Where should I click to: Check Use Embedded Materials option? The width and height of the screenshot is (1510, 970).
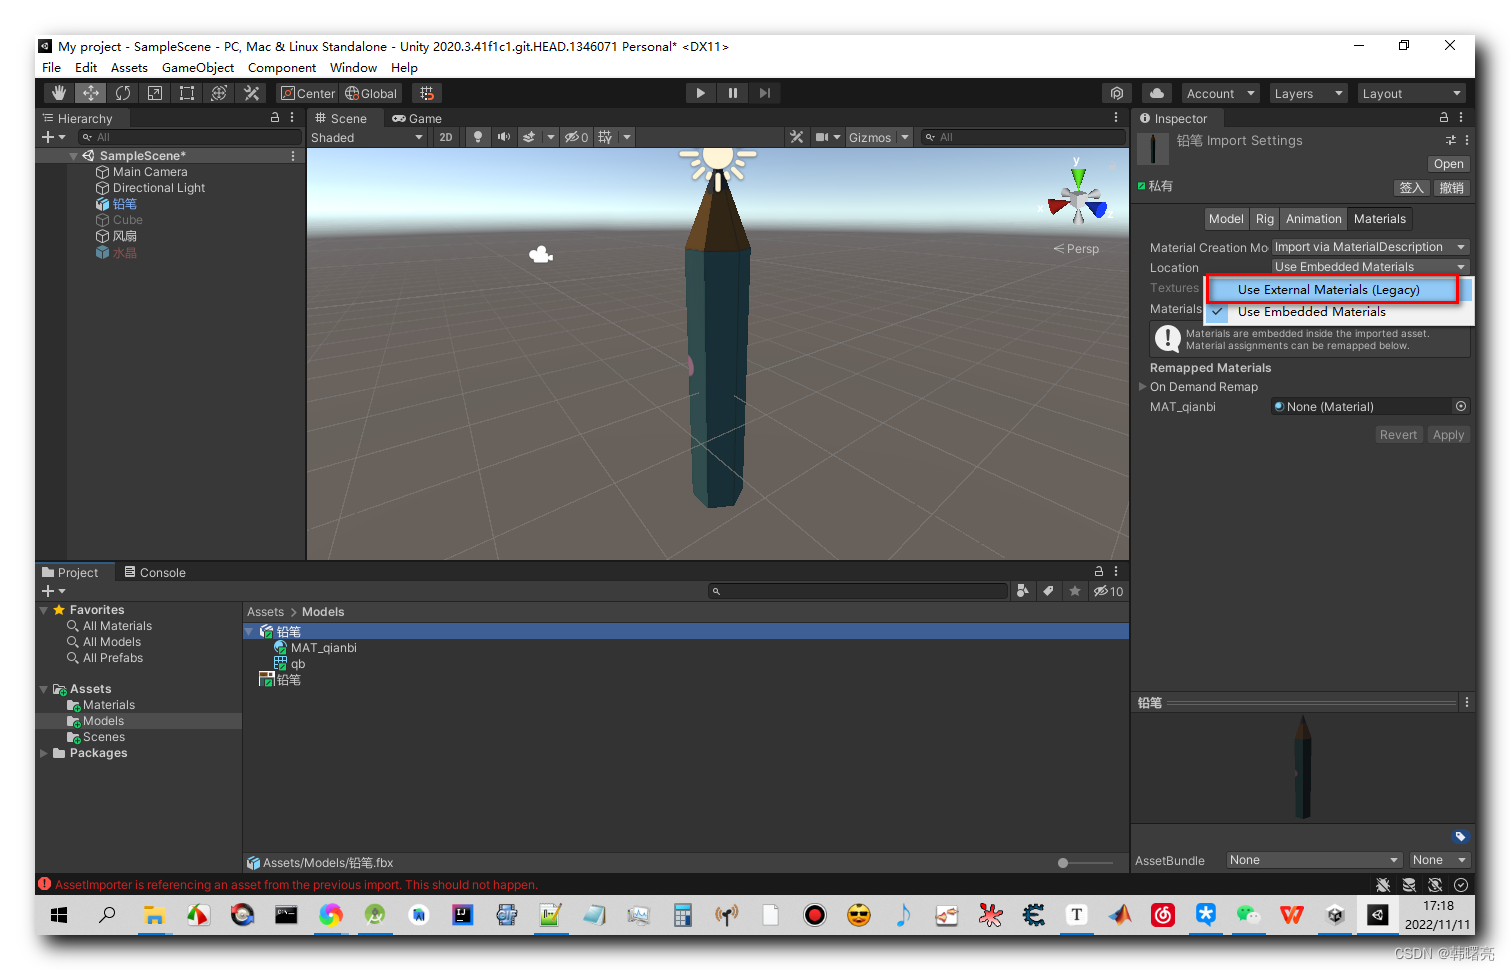click(1313, 311)
